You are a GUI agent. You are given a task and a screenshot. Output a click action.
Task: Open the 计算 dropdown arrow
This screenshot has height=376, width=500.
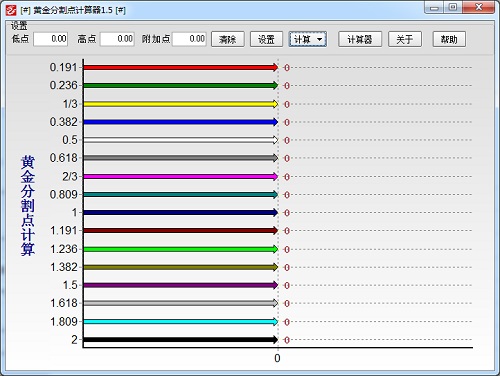319,39
